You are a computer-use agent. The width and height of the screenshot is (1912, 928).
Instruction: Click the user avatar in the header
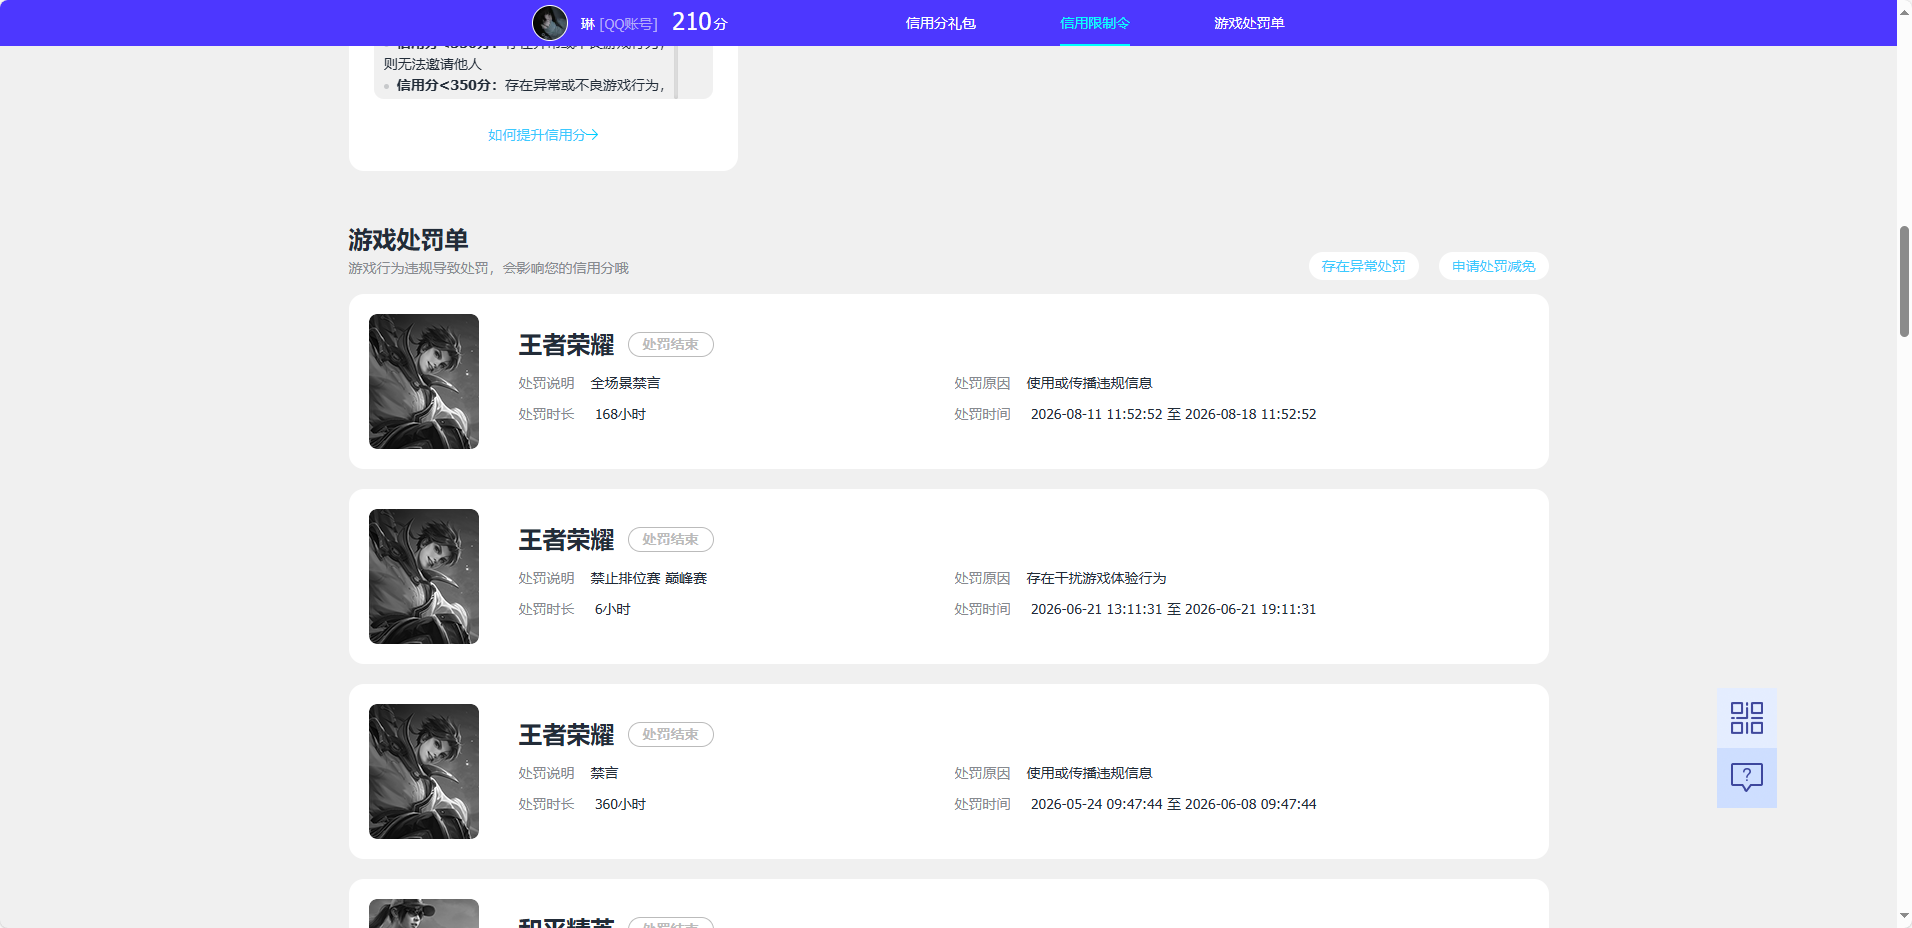tap(550, 23)
